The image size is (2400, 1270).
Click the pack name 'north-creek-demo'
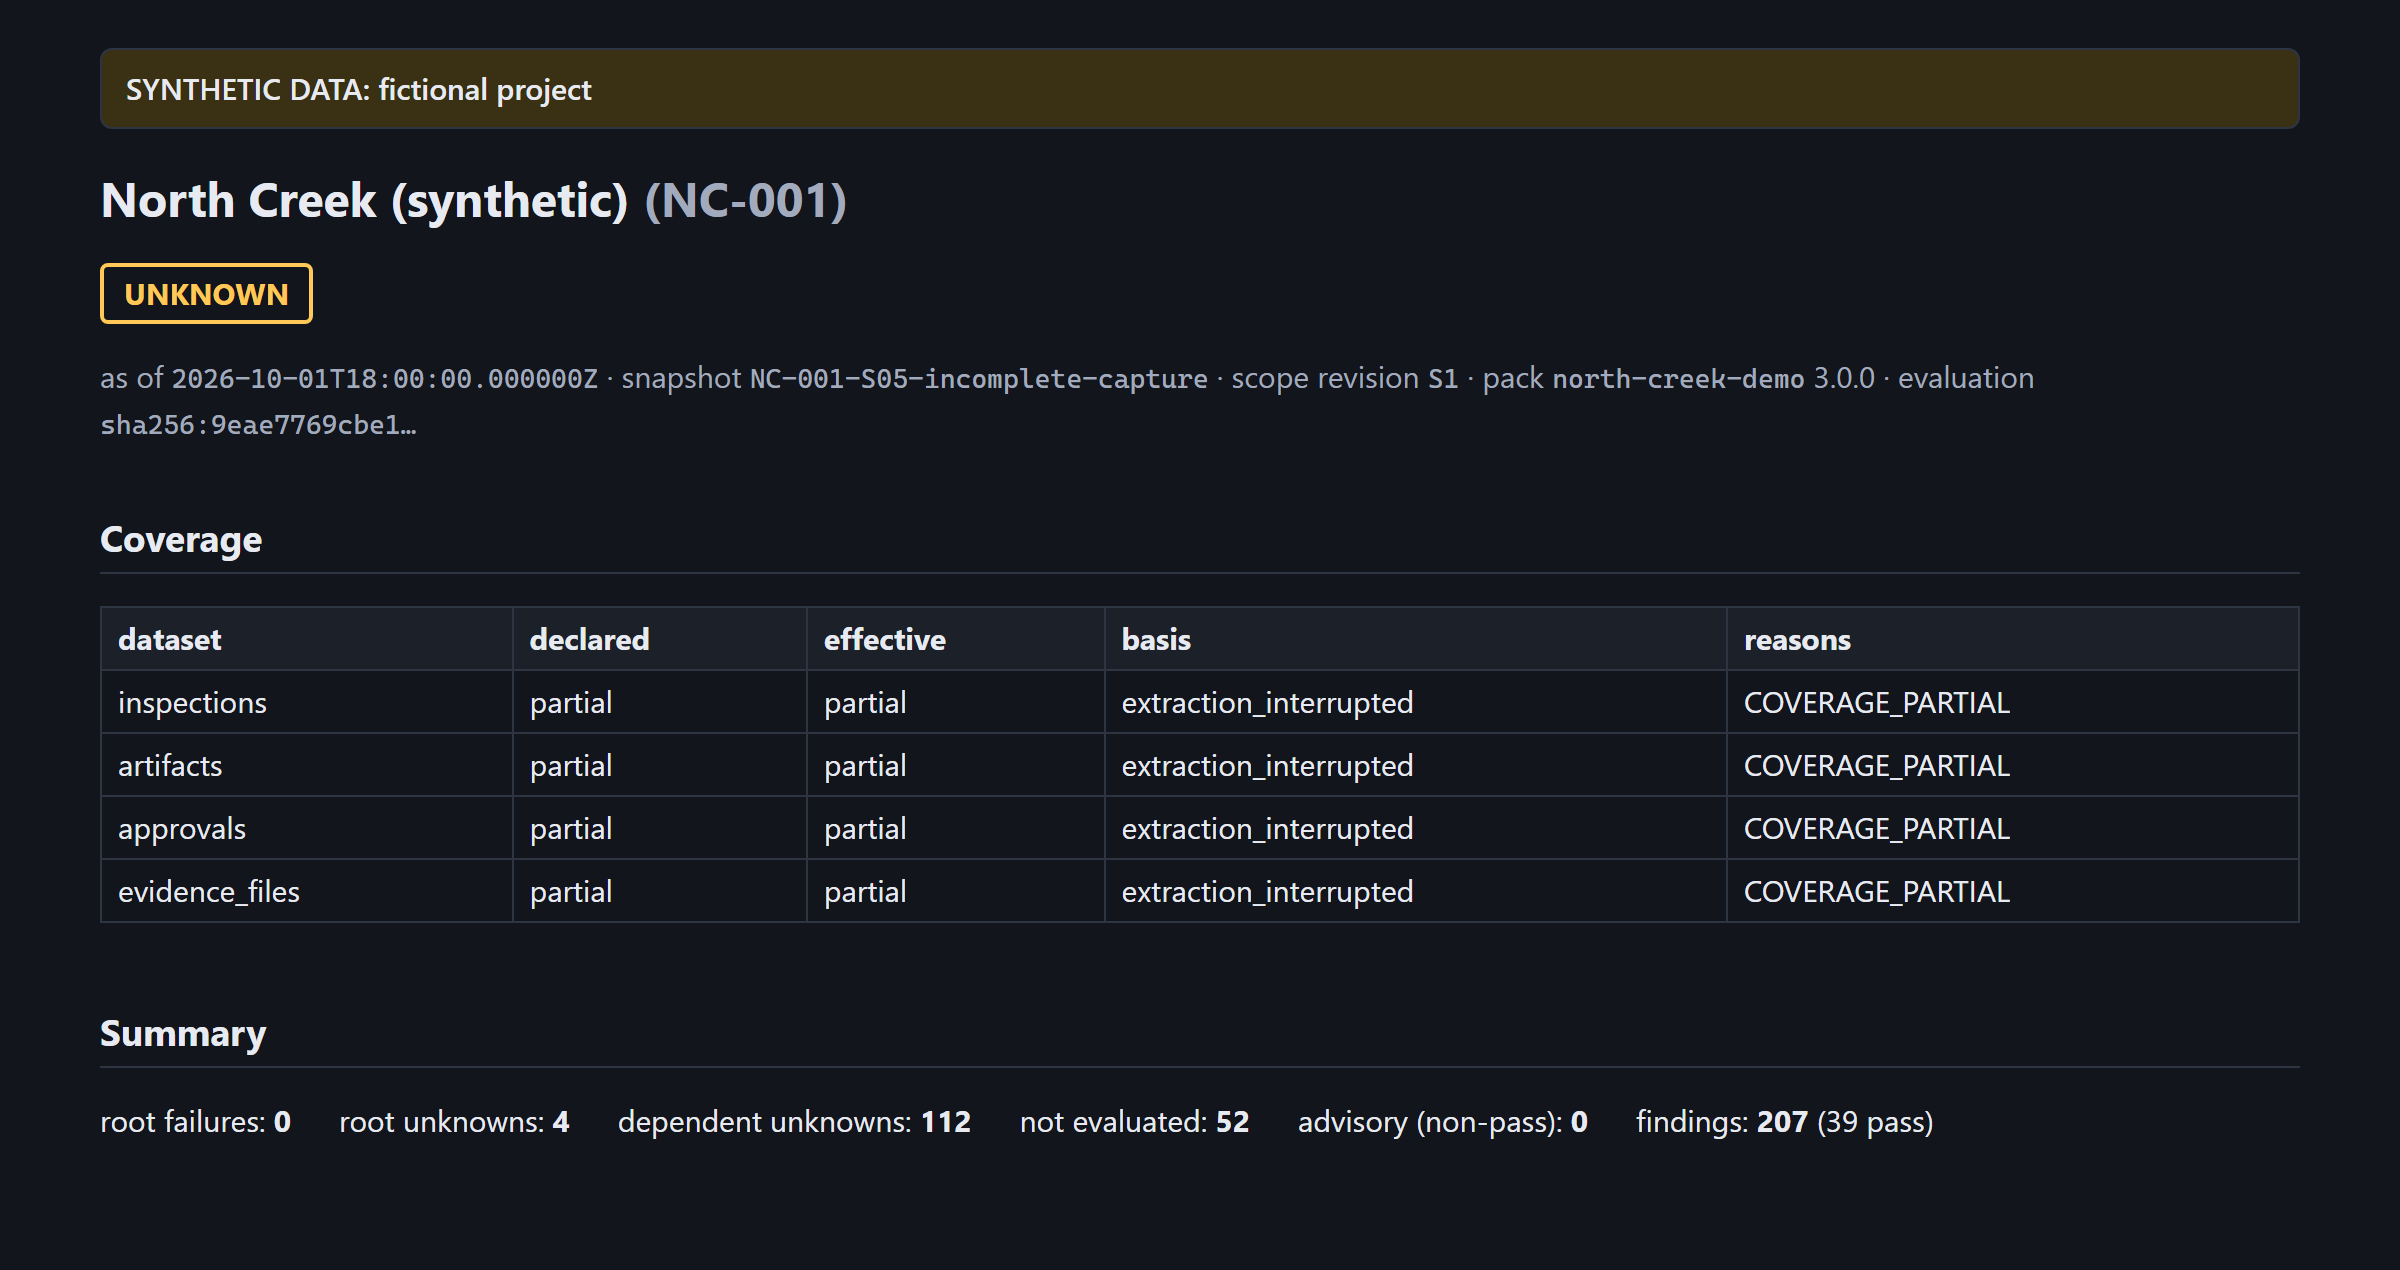[1678, 379]
